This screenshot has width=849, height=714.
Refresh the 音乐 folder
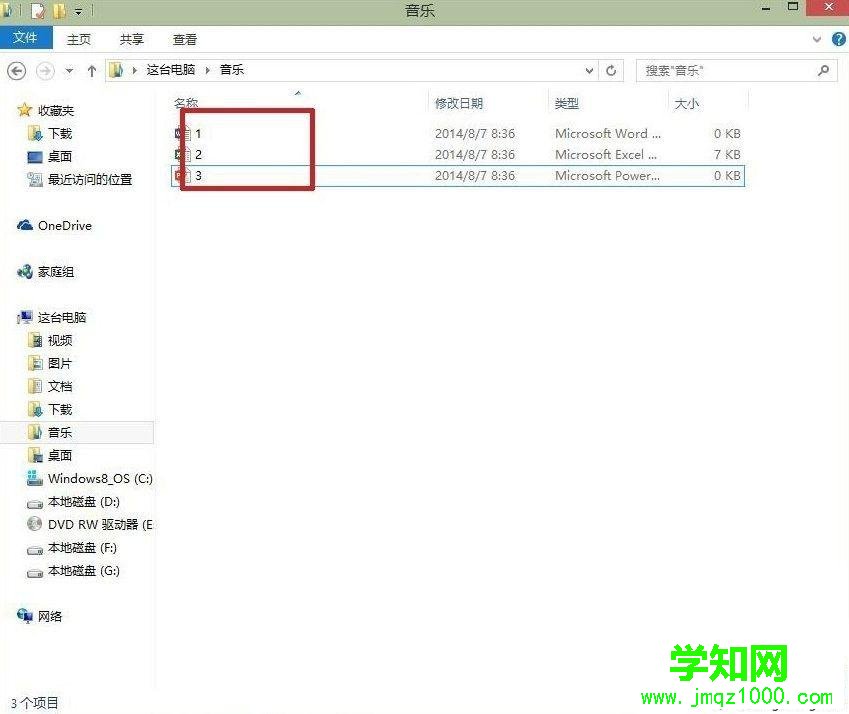click(611, 70)
